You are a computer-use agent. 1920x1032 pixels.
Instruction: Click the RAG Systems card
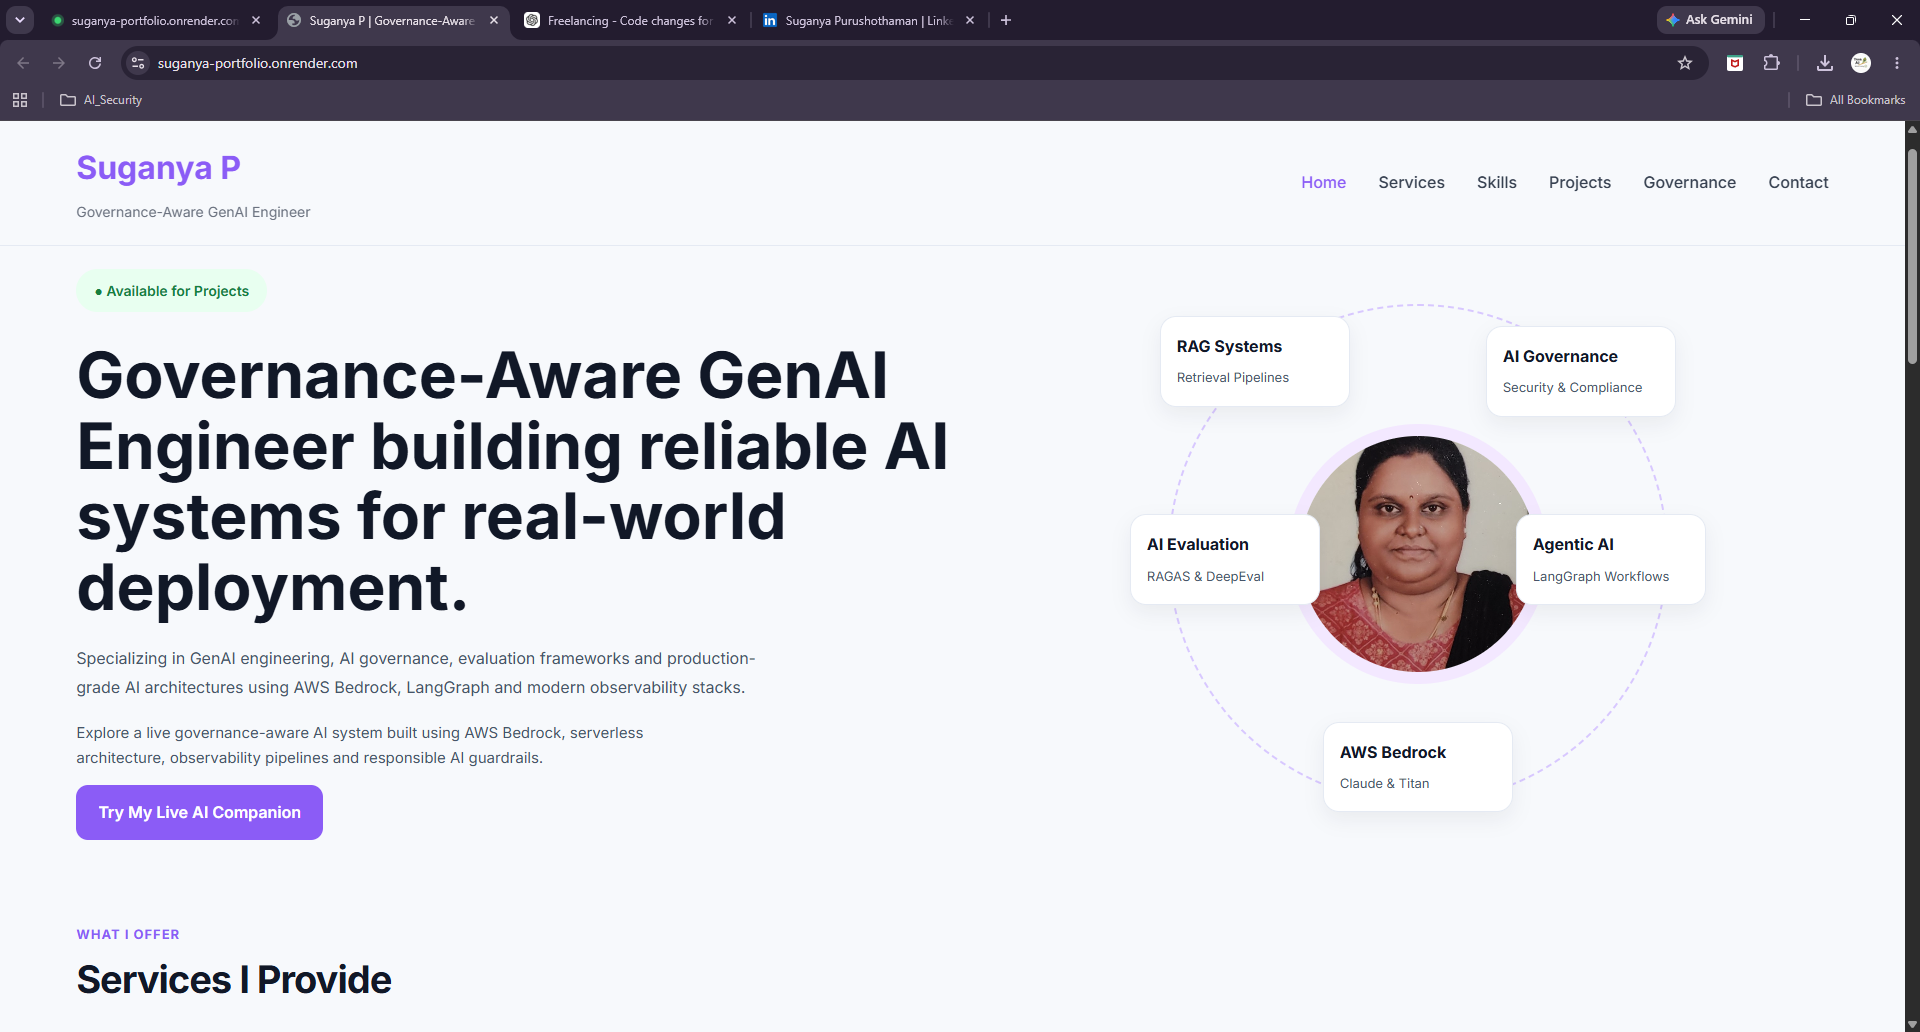pos(1255,361)
